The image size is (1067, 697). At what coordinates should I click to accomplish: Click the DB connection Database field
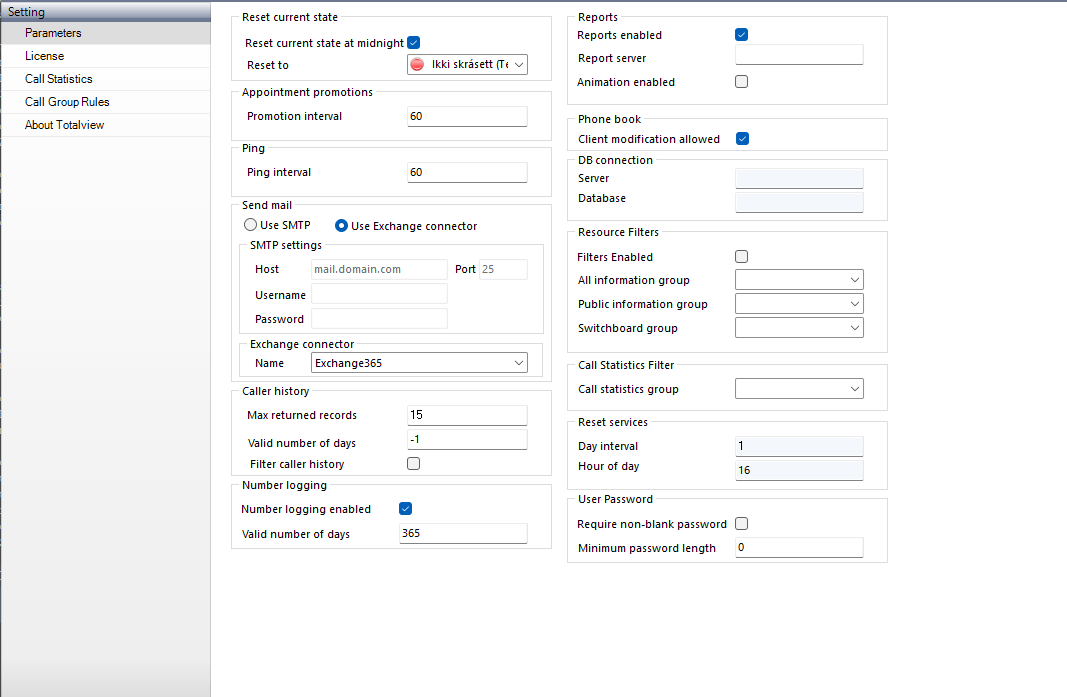800,202
